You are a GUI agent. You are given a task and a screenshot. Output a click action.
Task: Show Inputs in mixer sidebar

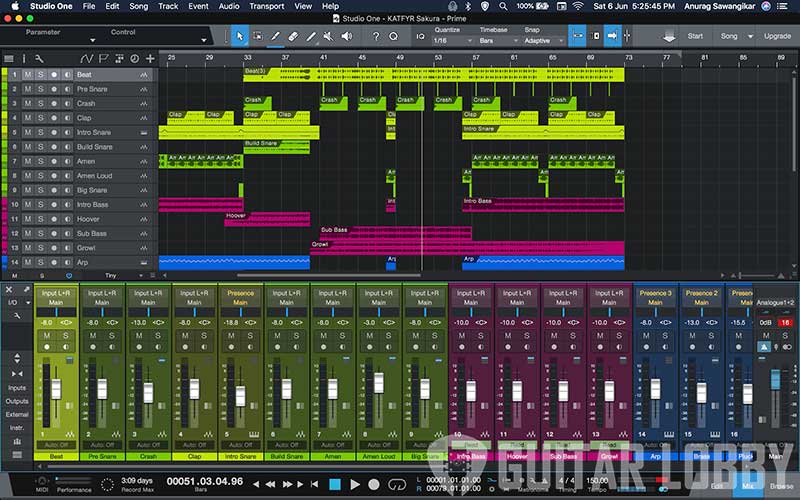[17, 388]
